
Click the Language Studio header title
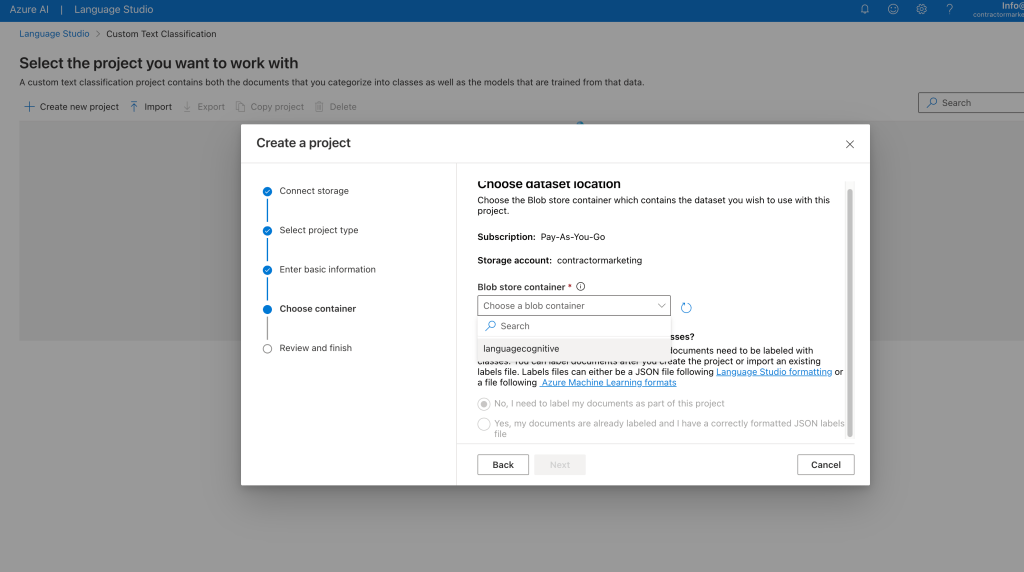point(114,9)
